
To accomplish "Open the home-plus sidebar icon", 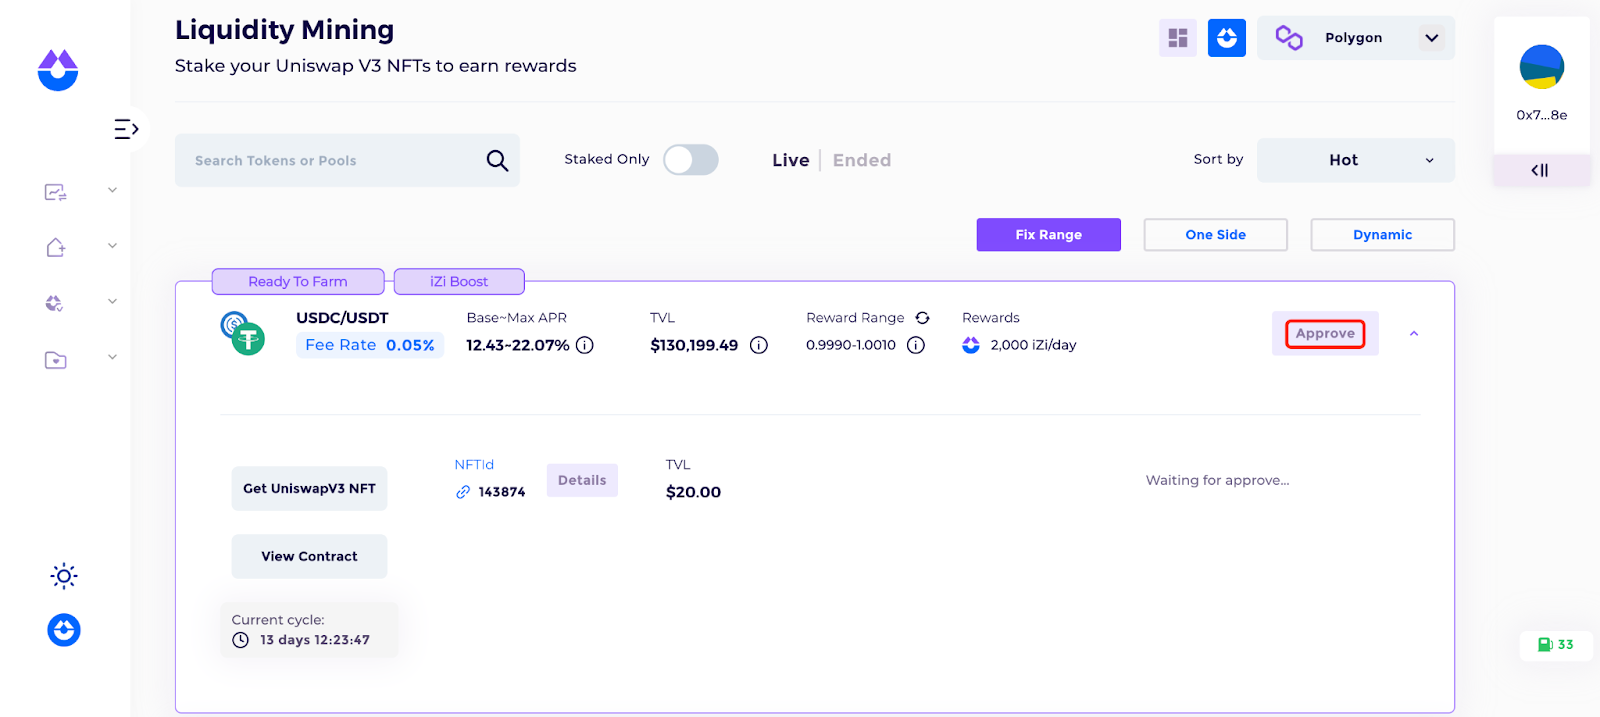I will tap(56, 247).
